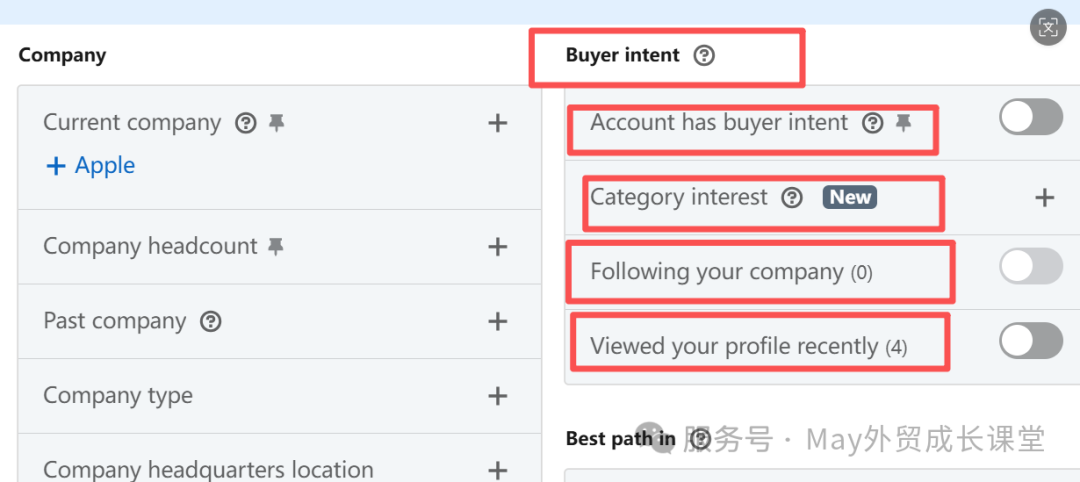Image resolution: width=1080 pixels, height=482 pixels.
Task: Expand the Current company filter
Action: (x=497, y=123)
